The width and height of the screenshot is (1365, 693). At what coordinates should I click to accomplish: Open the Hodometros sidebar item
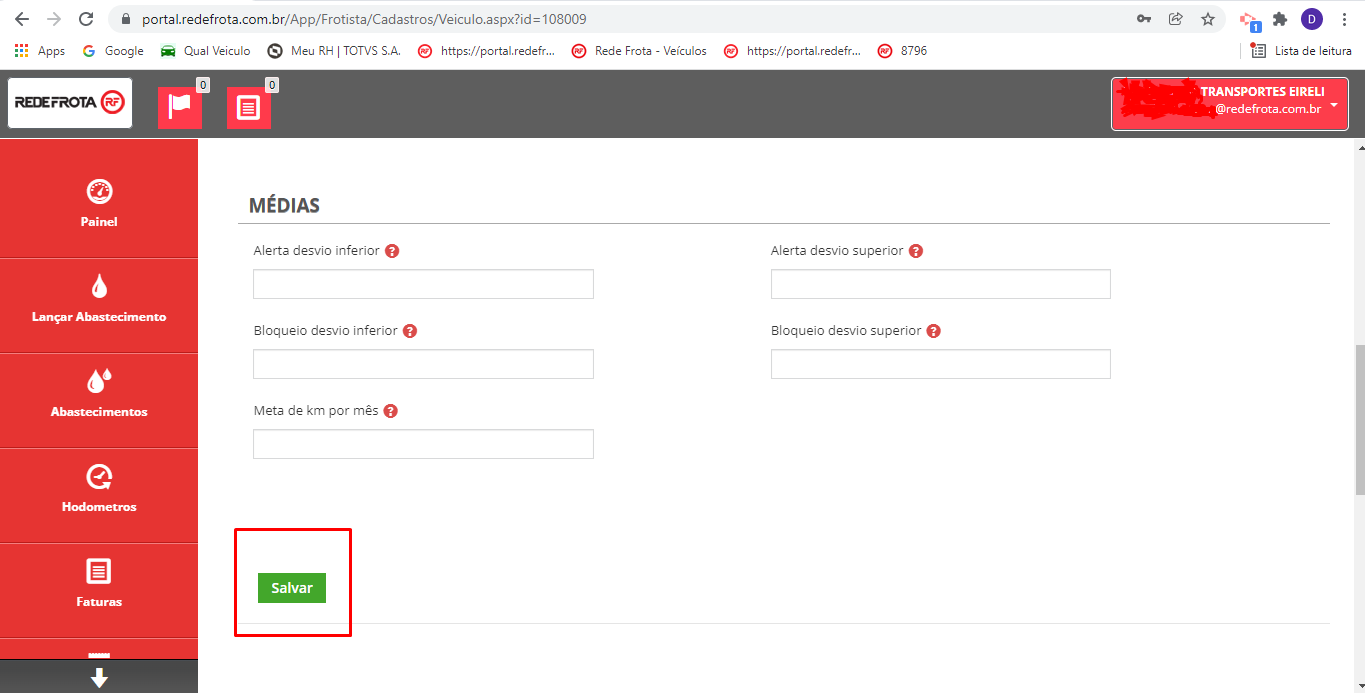click(99, 489)
